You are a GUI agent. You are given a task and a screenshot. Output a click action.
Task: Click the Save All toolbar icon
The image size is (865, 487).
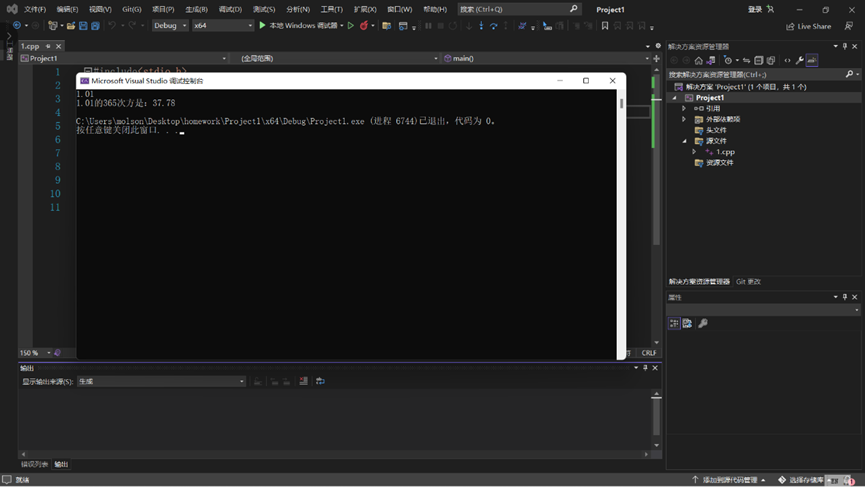(x=95, y=25)
